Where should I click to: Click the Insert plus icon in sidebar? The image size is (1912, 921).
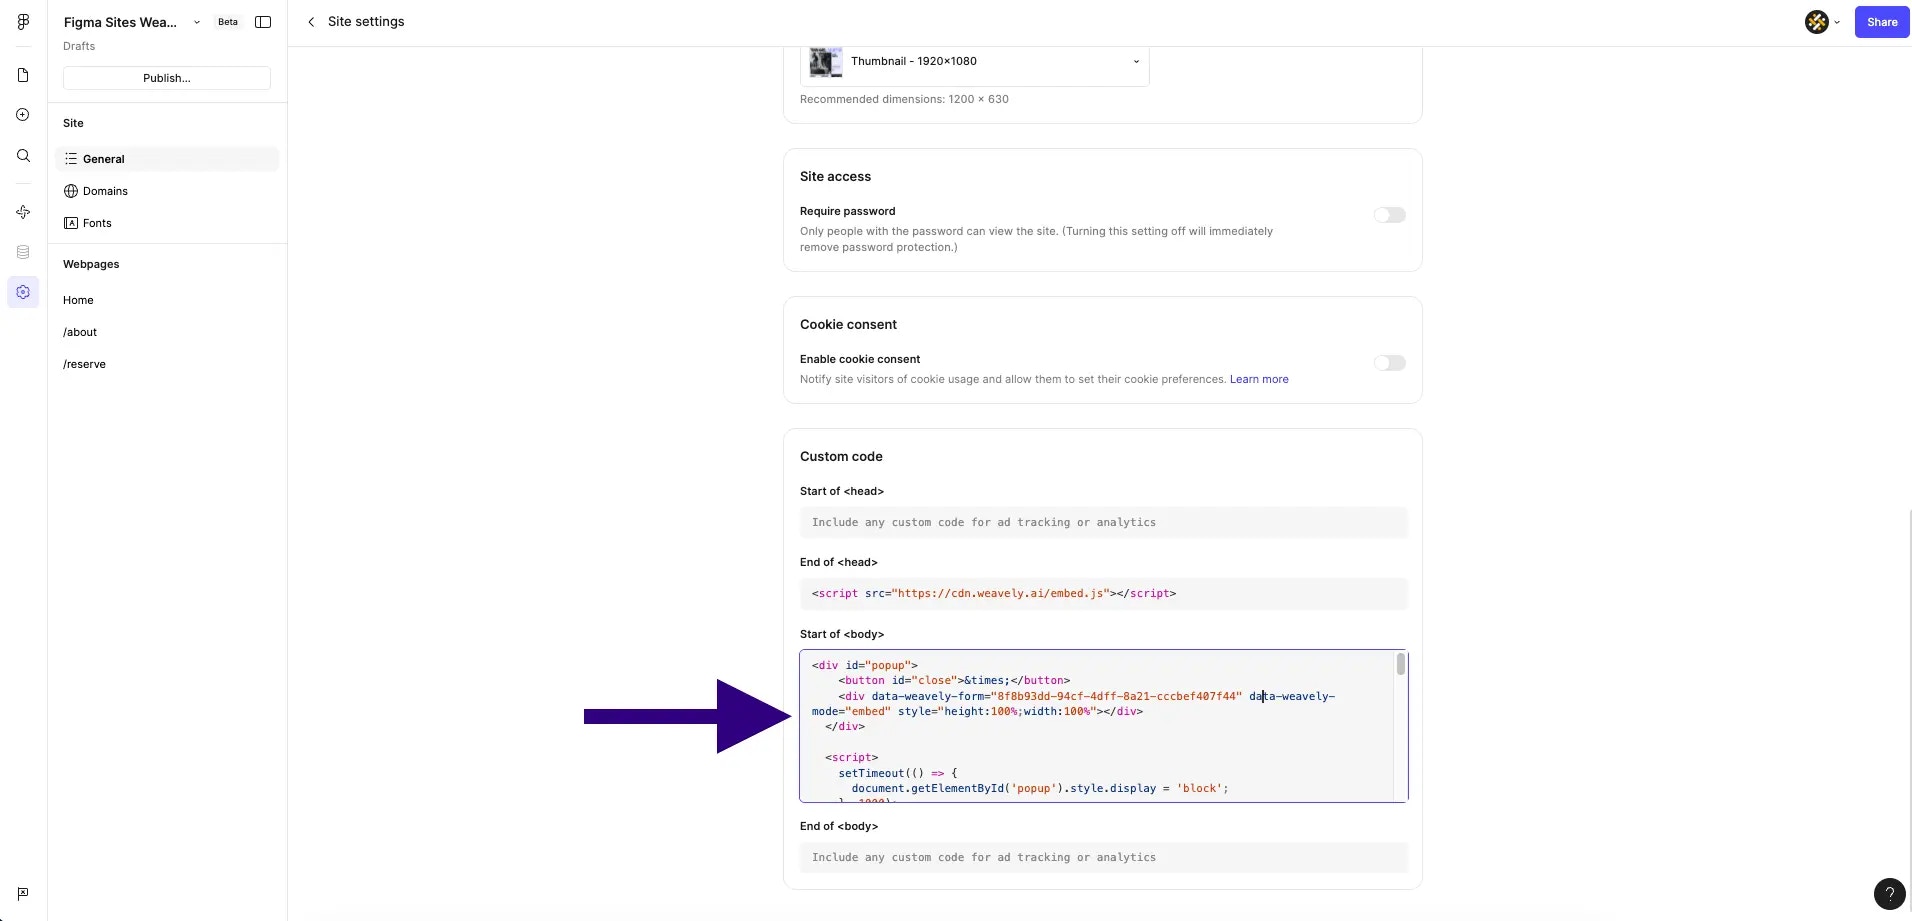pyautogui.click(x=23, y=114)
